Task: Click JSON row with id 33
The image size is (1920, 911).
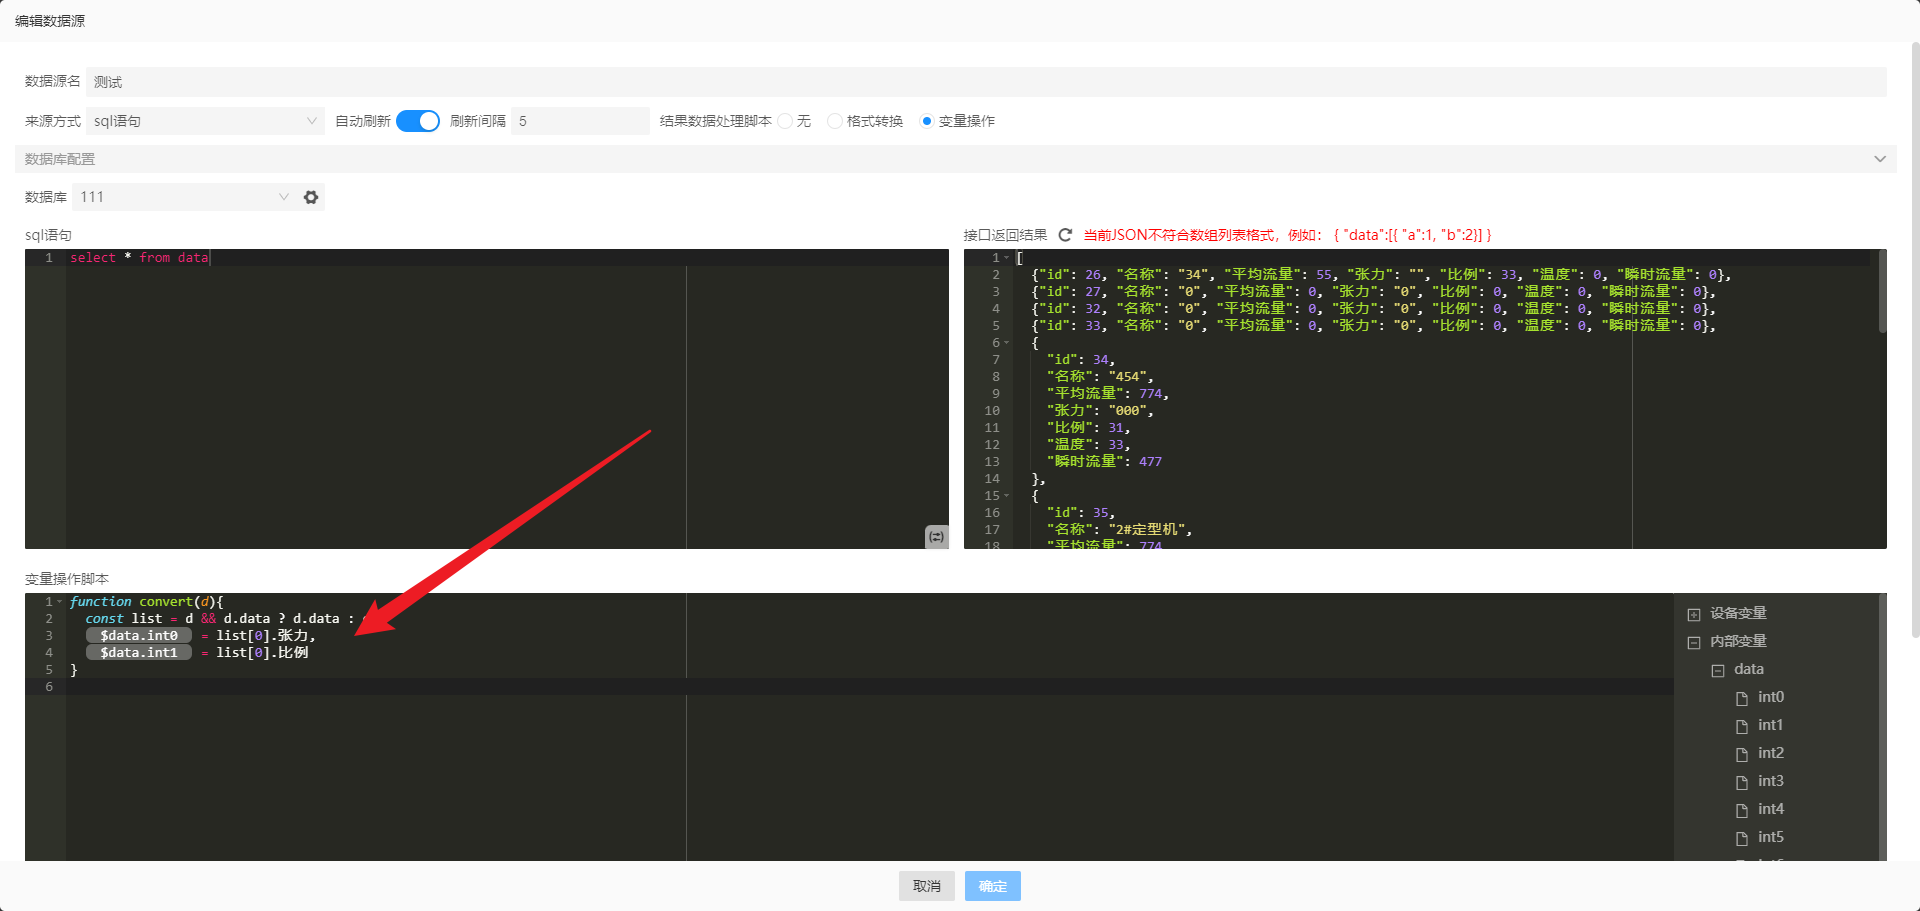Action: coord(1373,326)
